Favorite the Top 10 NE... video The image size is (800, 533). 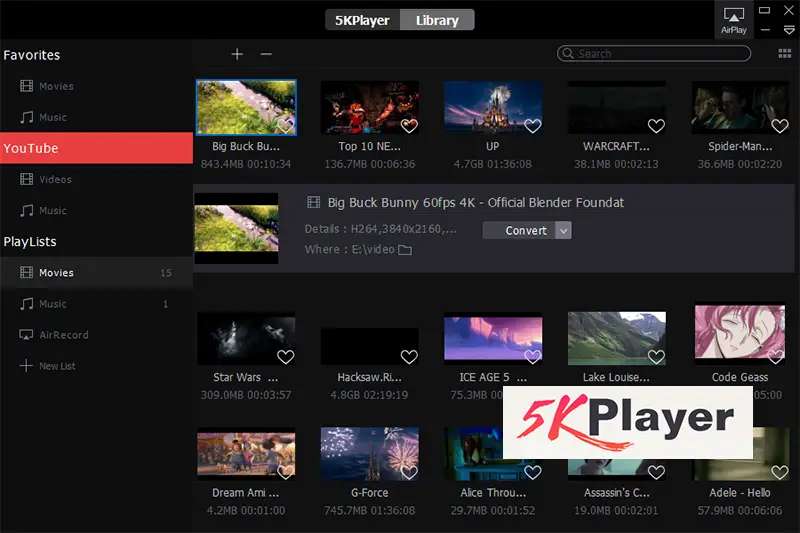coord(409,125)
